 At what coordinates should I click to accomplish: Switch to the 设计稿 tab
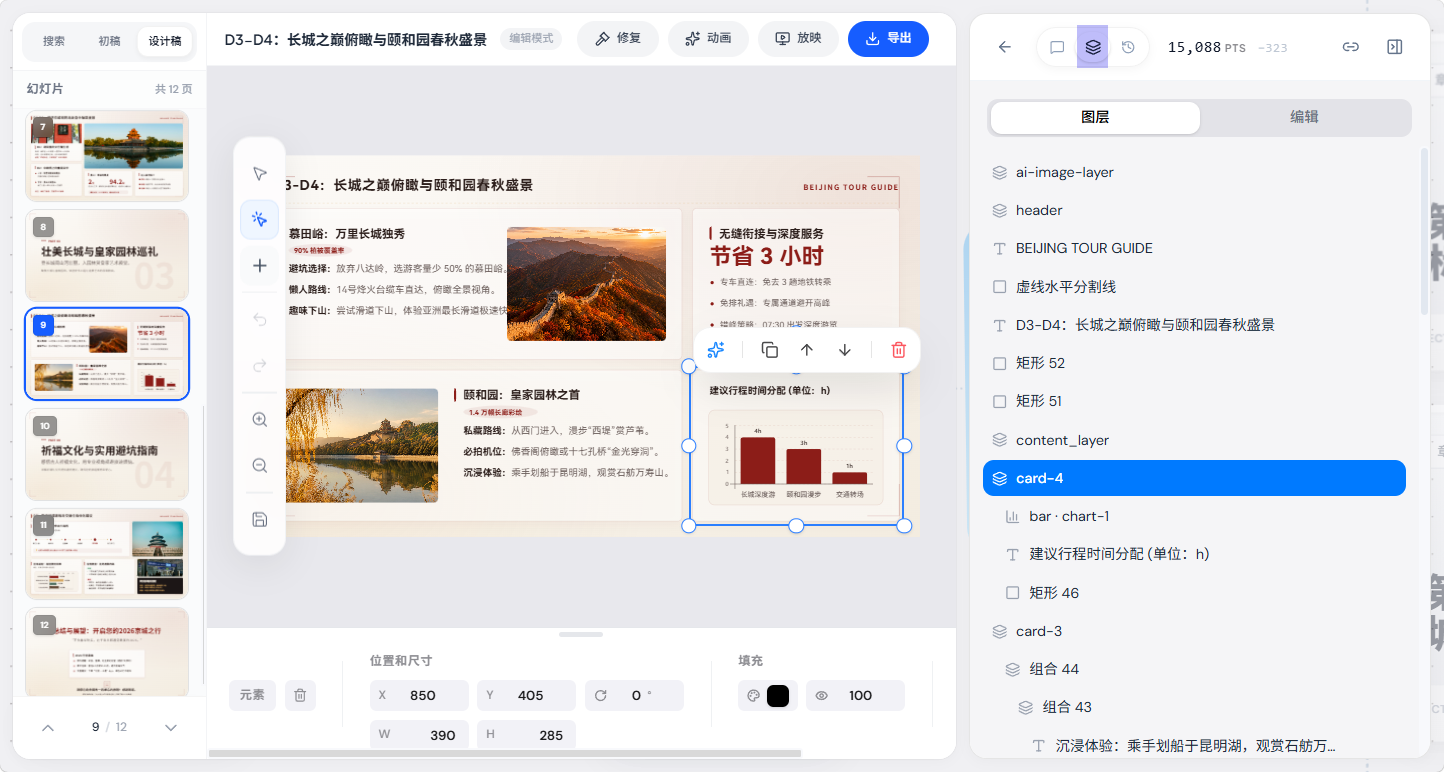pos(165,41)
